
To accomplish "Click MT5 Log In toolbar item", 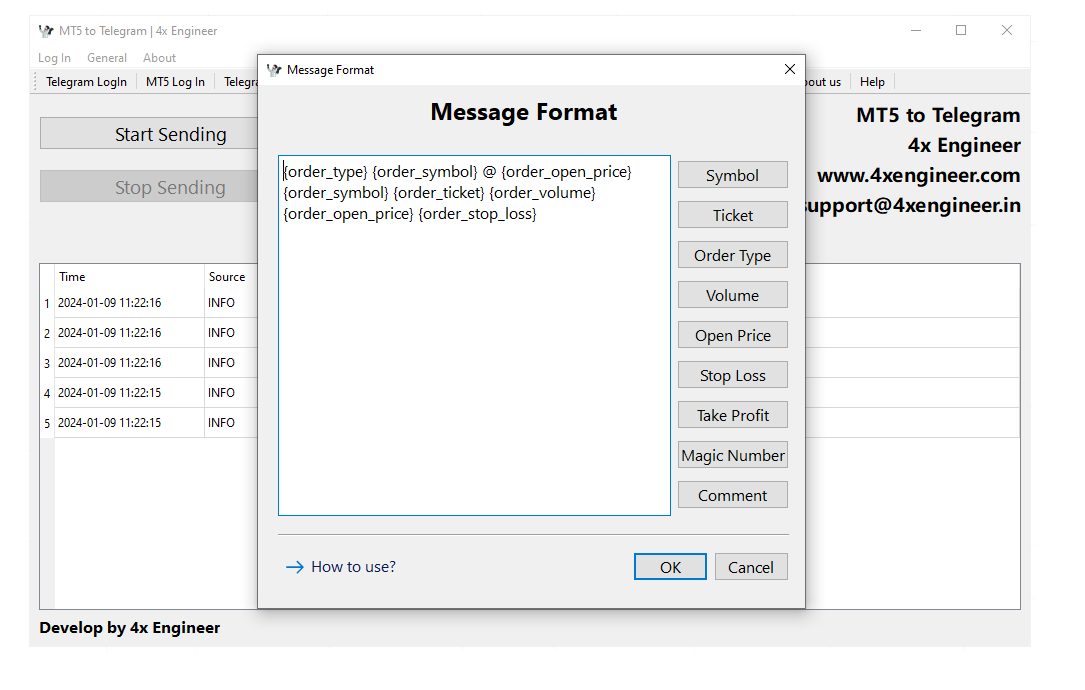I will point(175,82).
